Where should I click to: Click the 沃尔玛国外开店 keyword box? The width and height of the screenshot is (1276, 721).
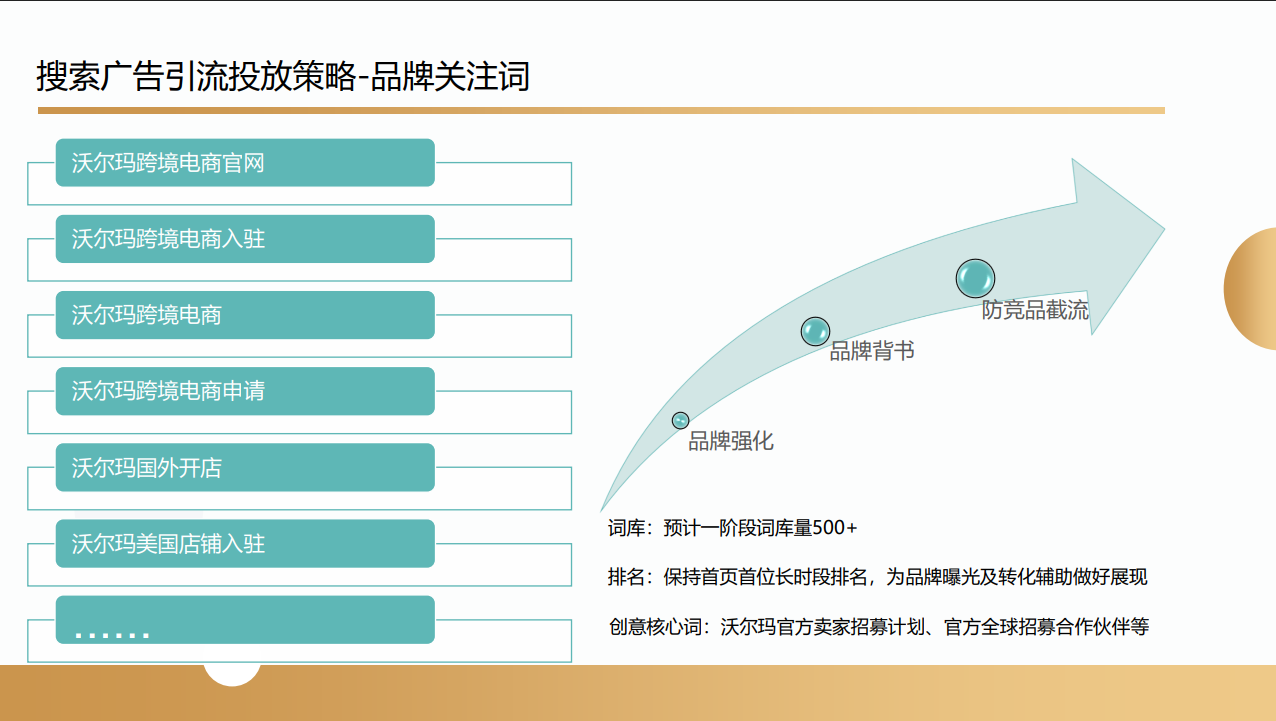pyautogui.click(x=245, y=467)
